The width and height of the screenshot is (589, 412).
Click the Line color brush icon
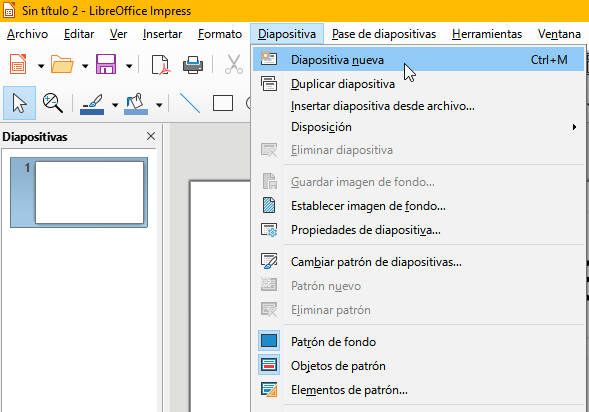point(92,104)
